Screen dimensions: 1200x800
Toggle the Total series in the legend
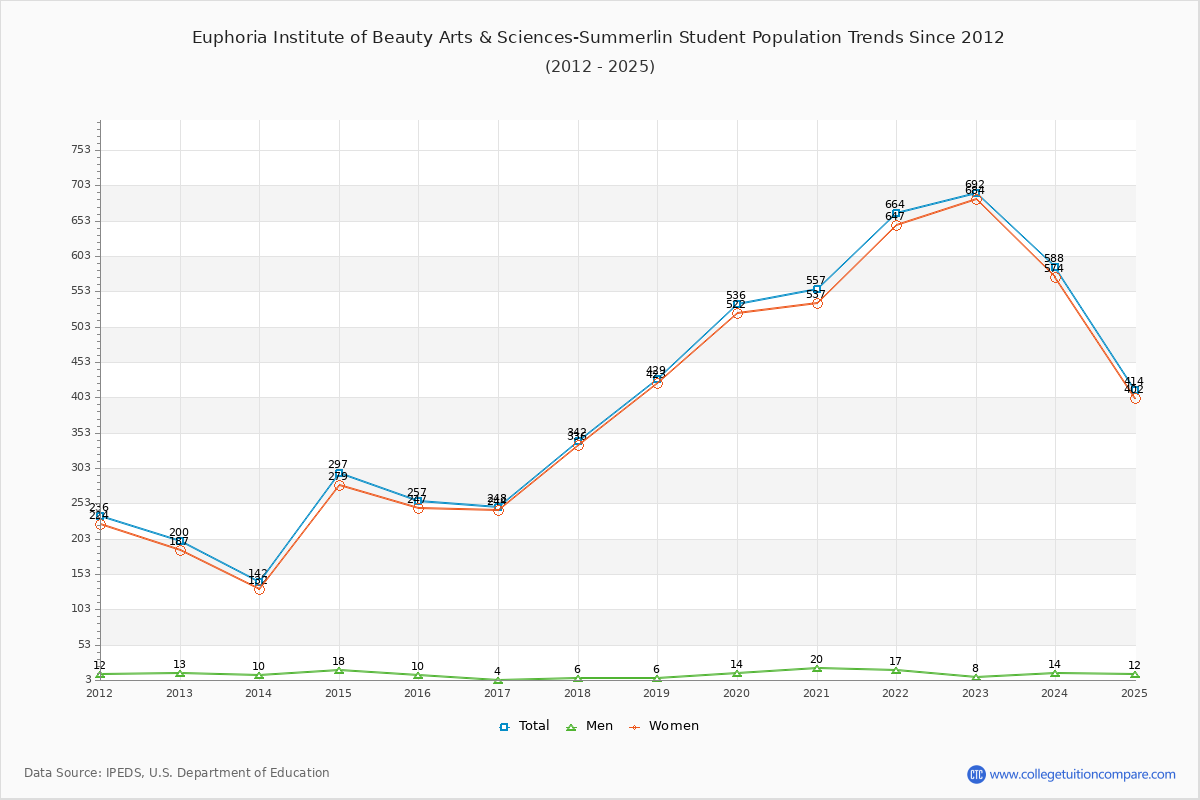[x=524, y=726]
